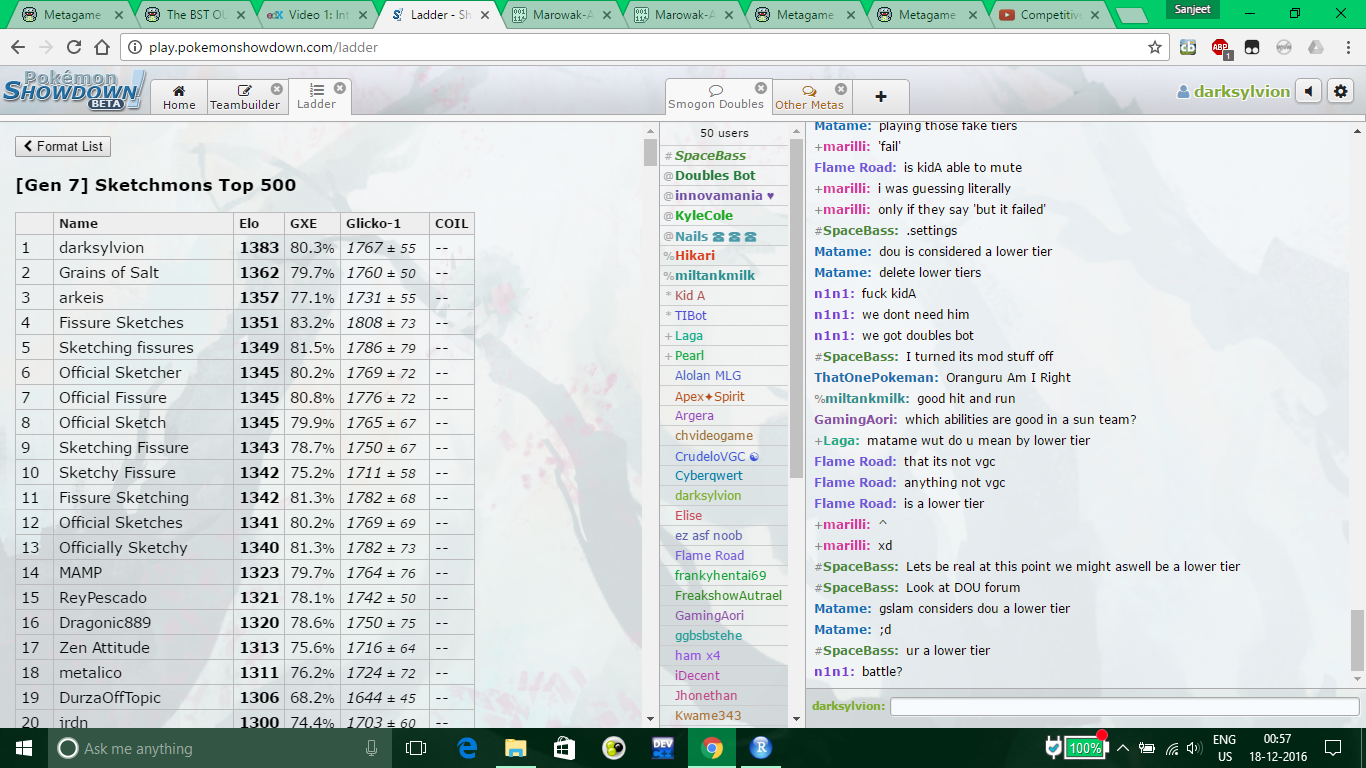Close the Smogon Doubles chat tab
This screenshot has height=768, width=1366.
[761, 88]
